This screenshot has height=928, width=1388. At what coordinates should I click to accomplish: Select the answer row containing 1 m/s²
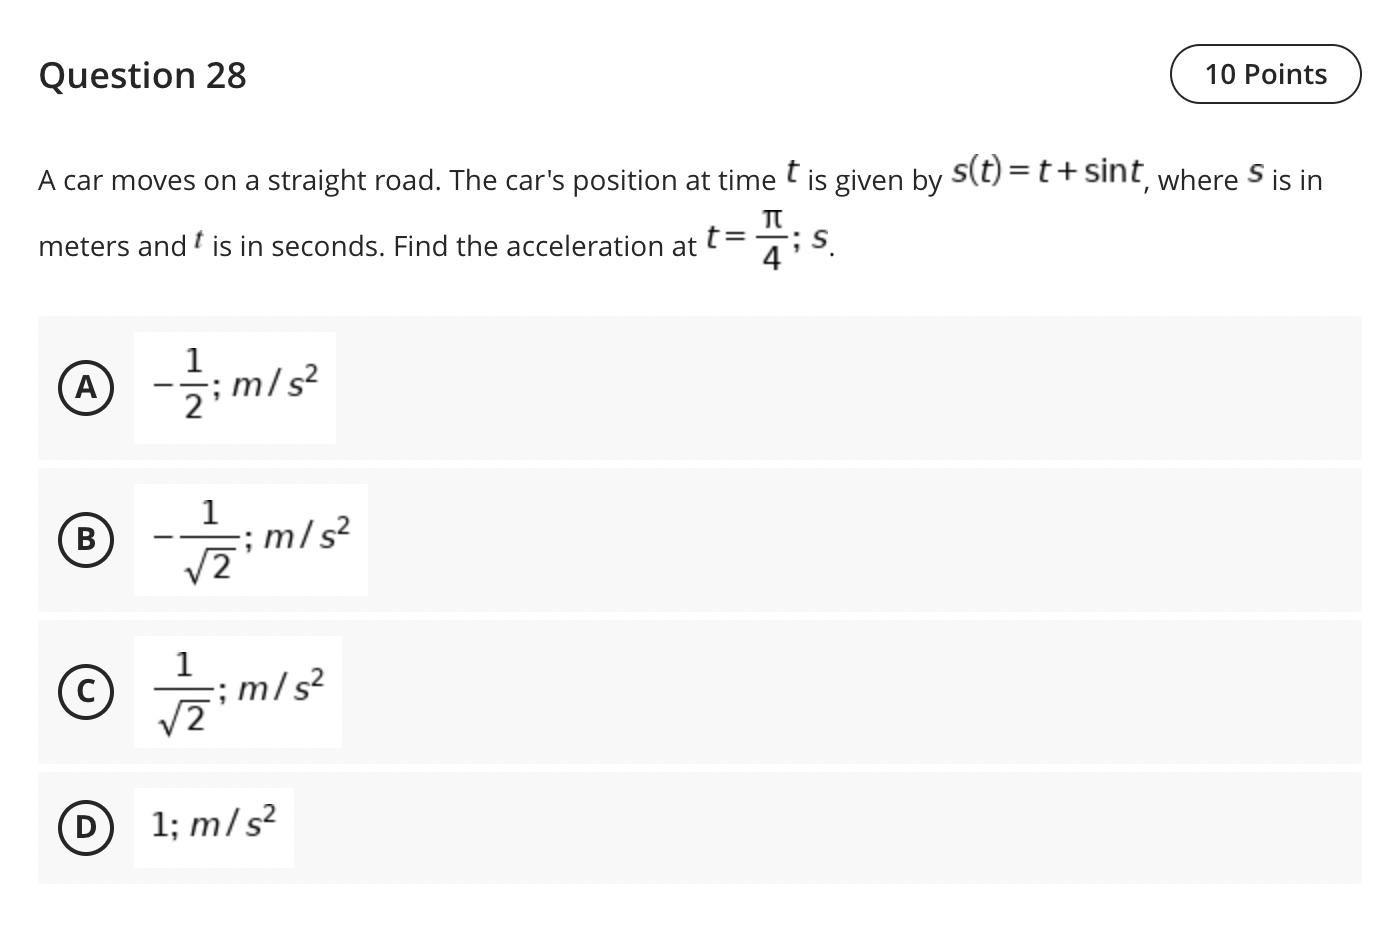coord(700,827)
